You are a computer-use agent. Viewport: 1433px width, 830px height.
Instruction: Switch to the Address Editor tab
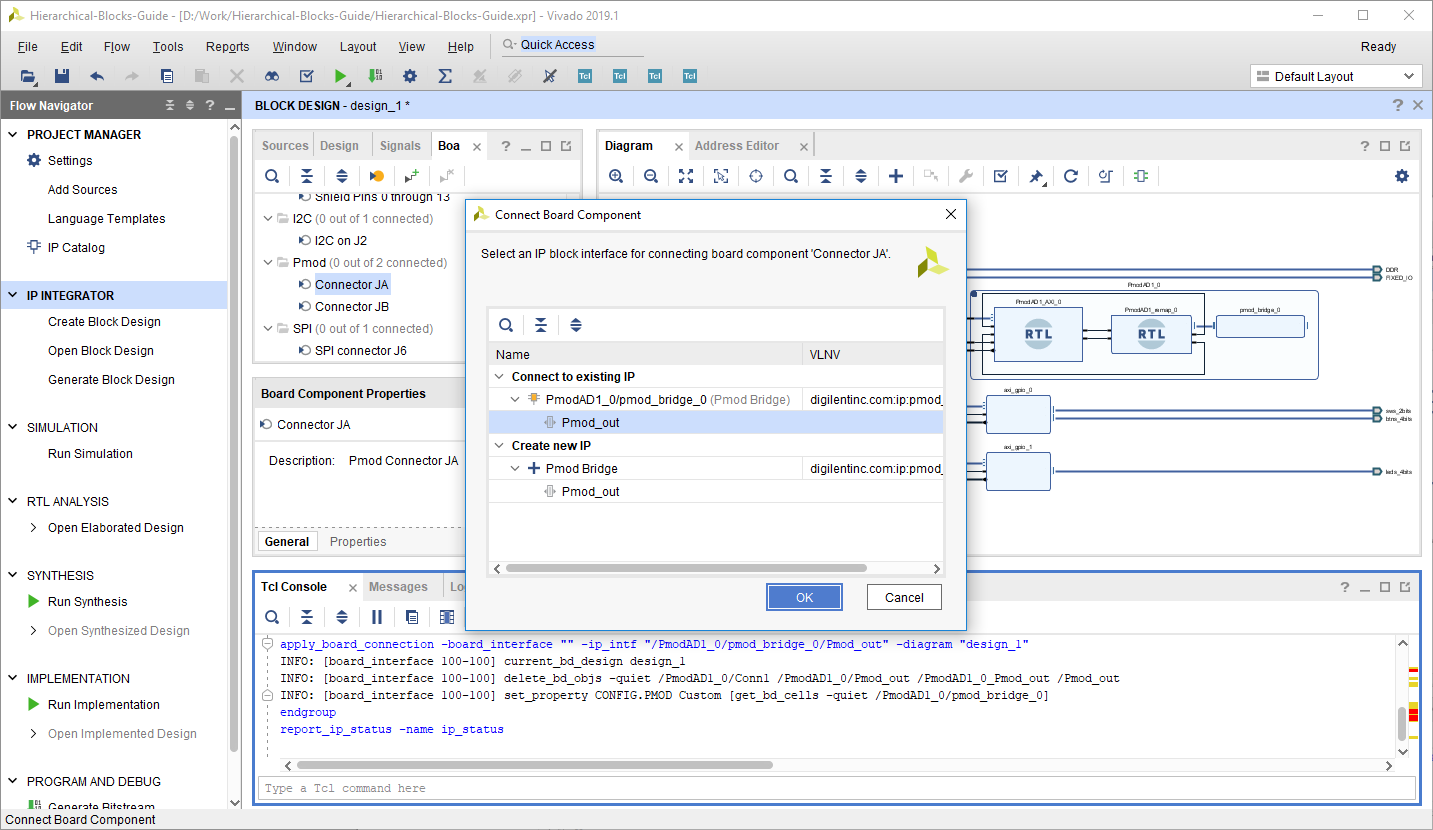(x=737, y=146)
